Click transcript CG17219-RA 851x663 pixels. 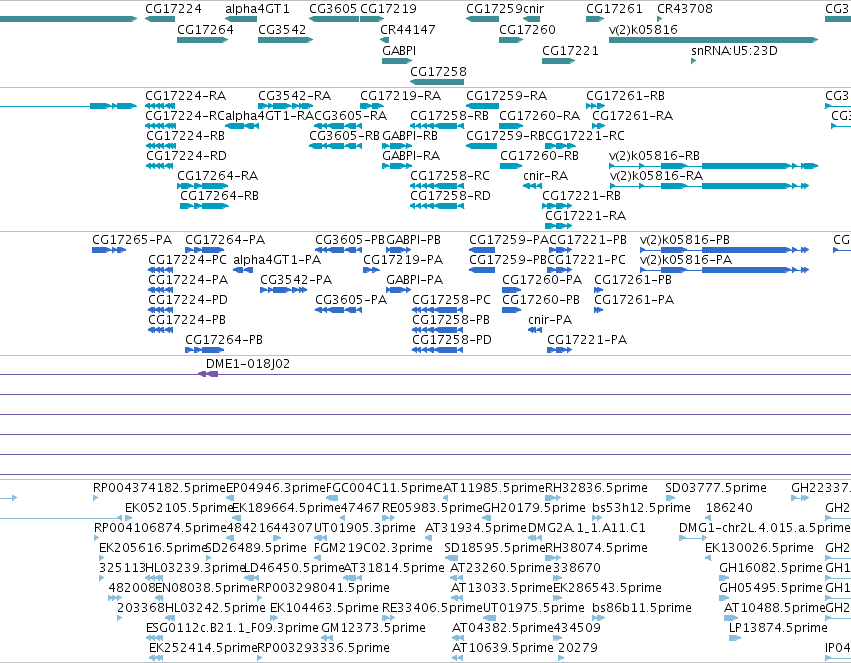[372, 106]
